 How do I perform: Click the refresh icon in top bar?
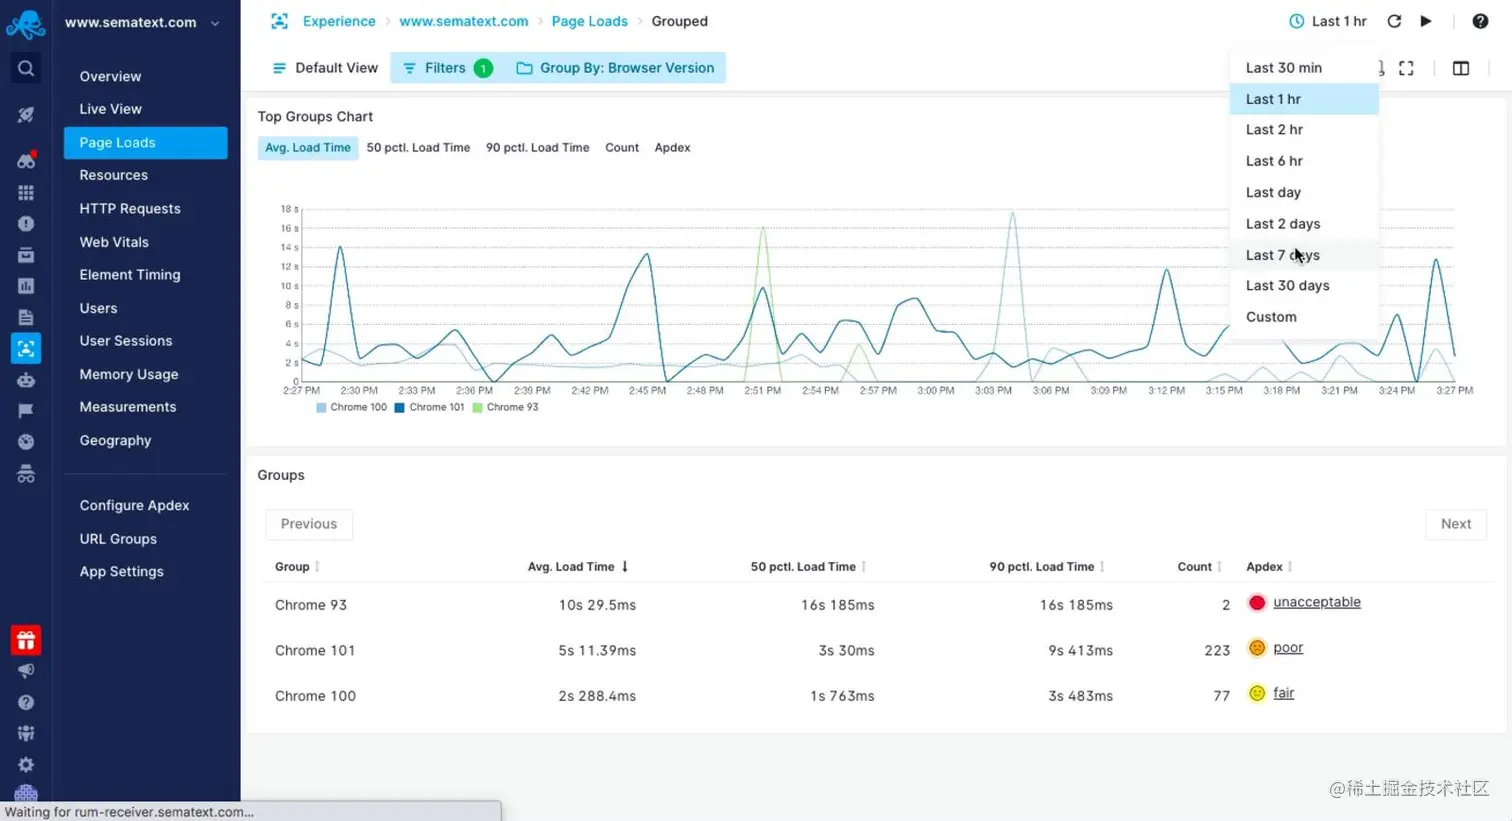click(x=1394, y=21)
